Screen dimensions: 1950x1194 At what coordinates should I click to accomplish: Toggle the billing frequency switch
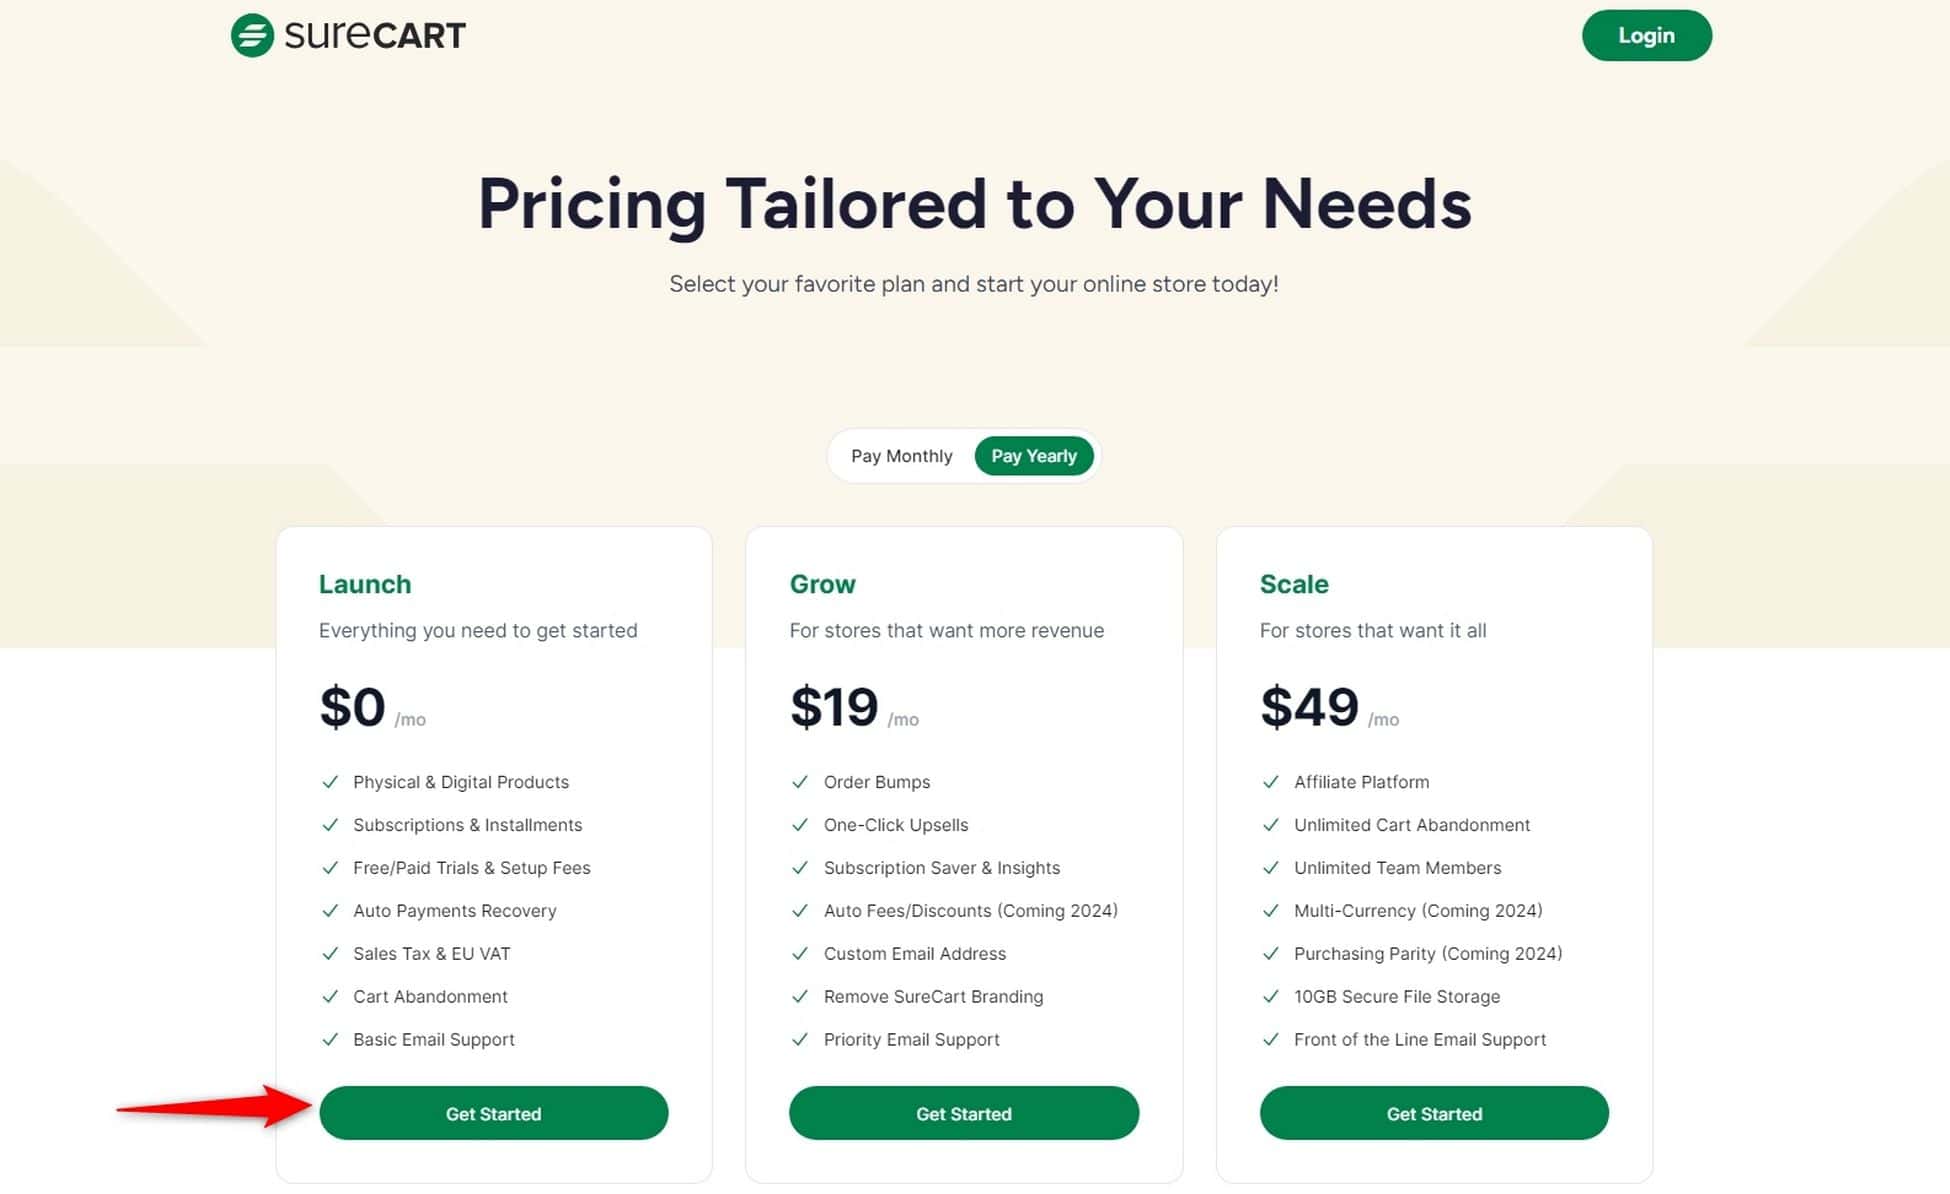click(963, 455)
